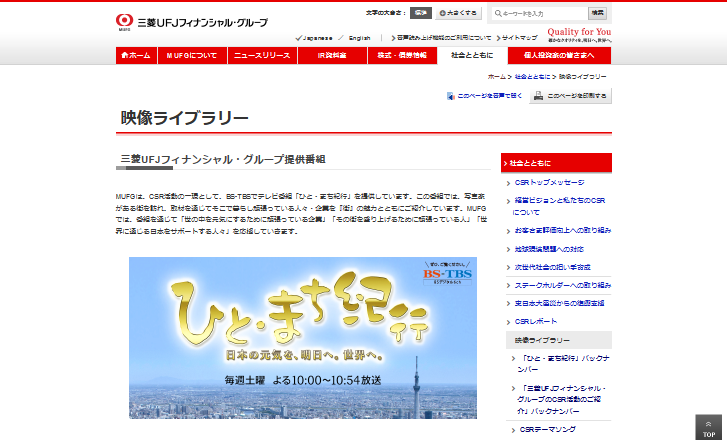The width and height of the screenshot is (727, 440).
Task: Click the magnifier icon in search box
Action: 498,13
